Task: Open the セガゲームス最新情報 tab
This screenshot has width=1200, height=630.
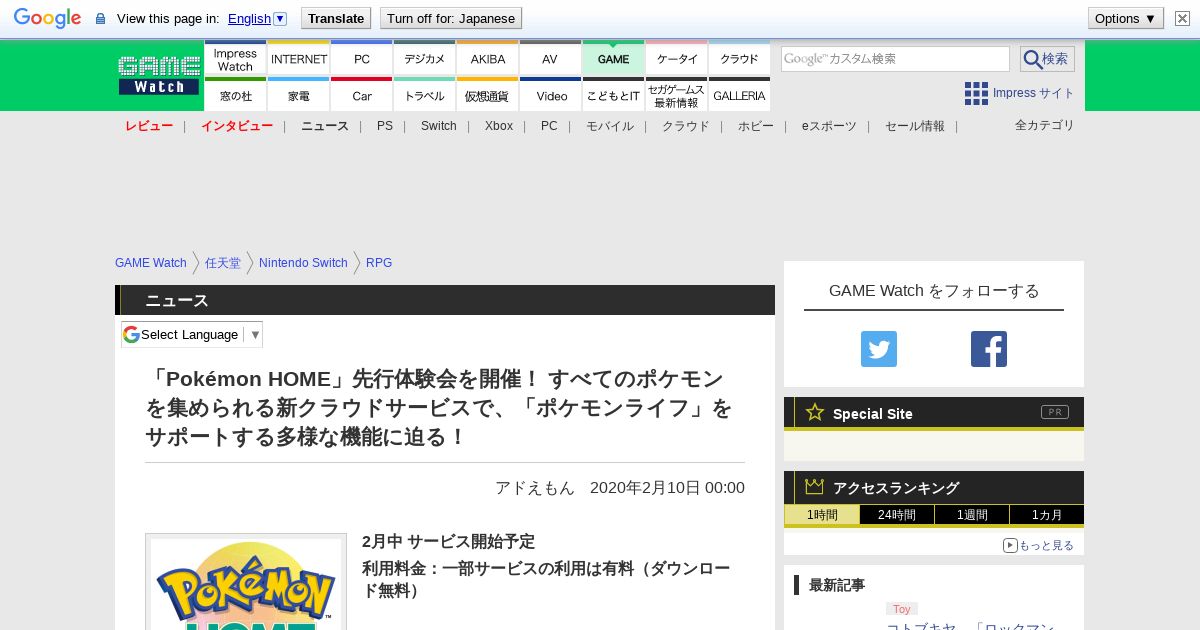Action: (x=677, y=95)
